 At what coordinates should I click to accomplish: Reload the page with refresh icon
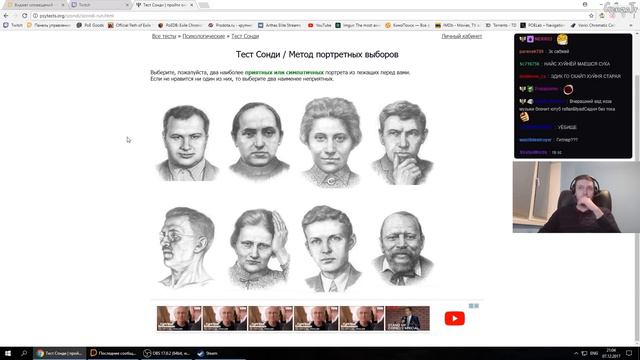point(24,16)
